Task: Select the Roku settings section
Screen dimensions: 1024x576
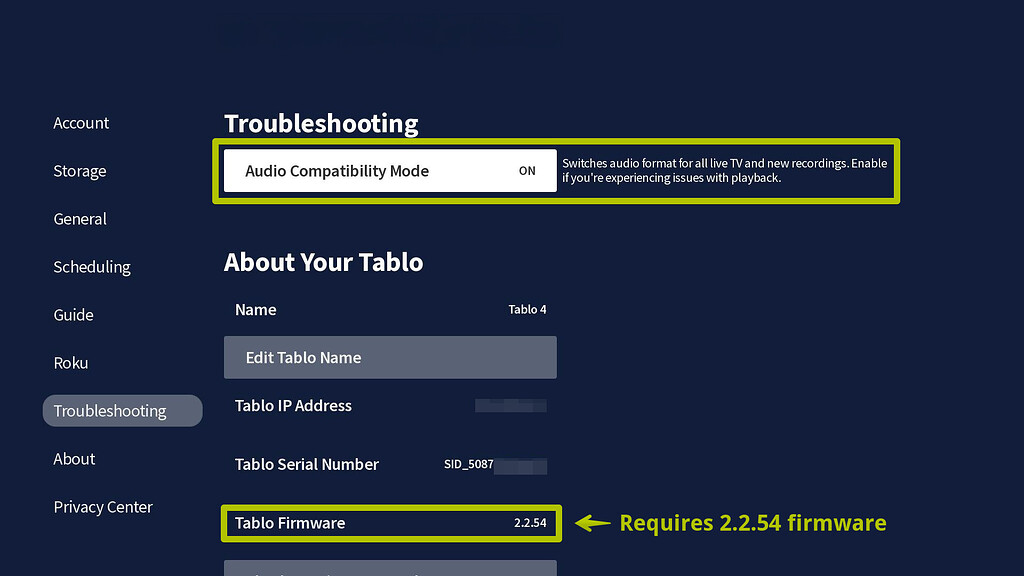Action: point(70,363)
